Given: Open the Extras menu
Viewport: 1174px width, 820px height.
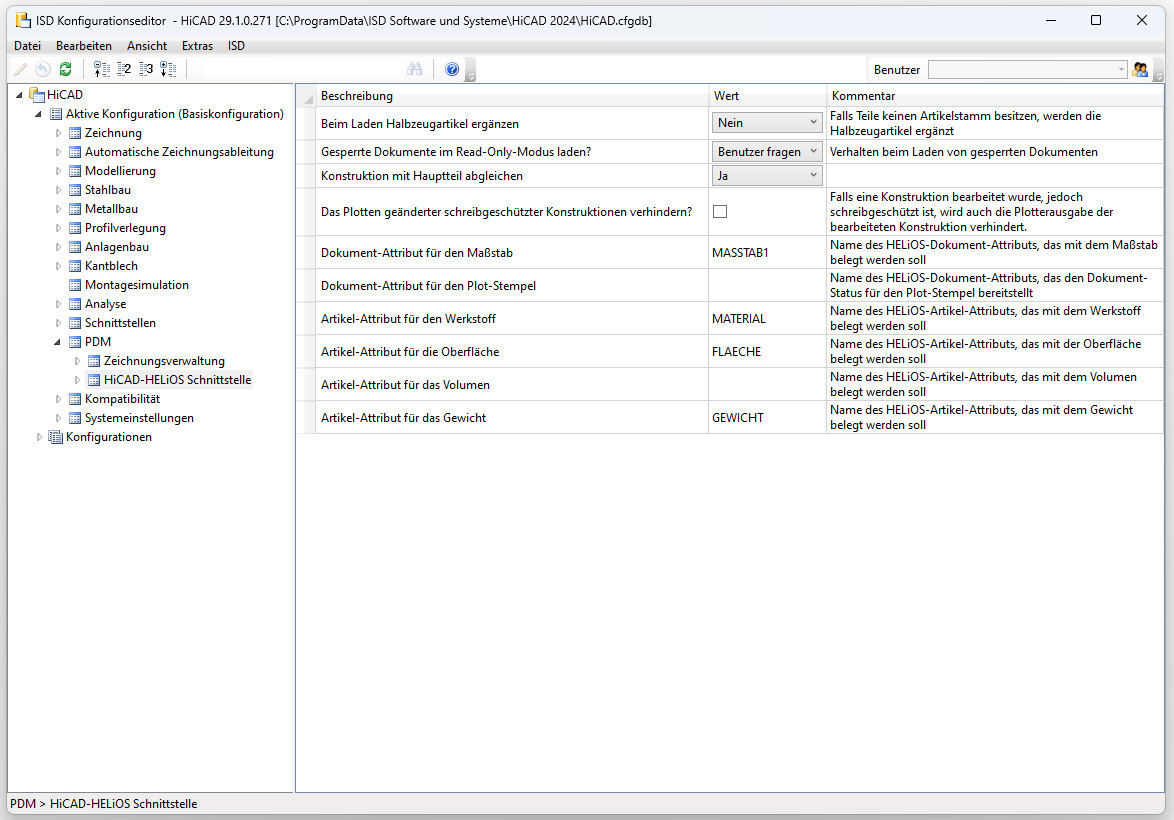Looking at the screenshot, I should point(197,46).
